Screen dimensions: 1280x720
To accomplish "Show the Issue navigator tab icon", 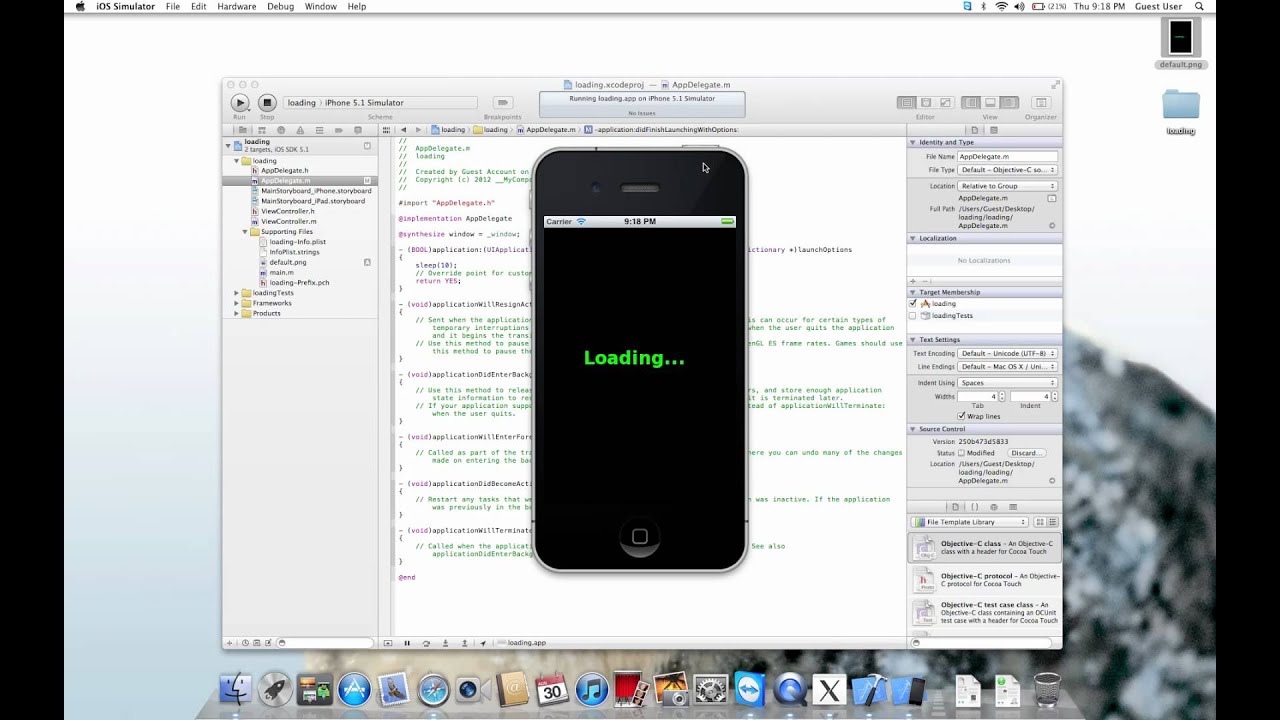I will coord(301,130).
